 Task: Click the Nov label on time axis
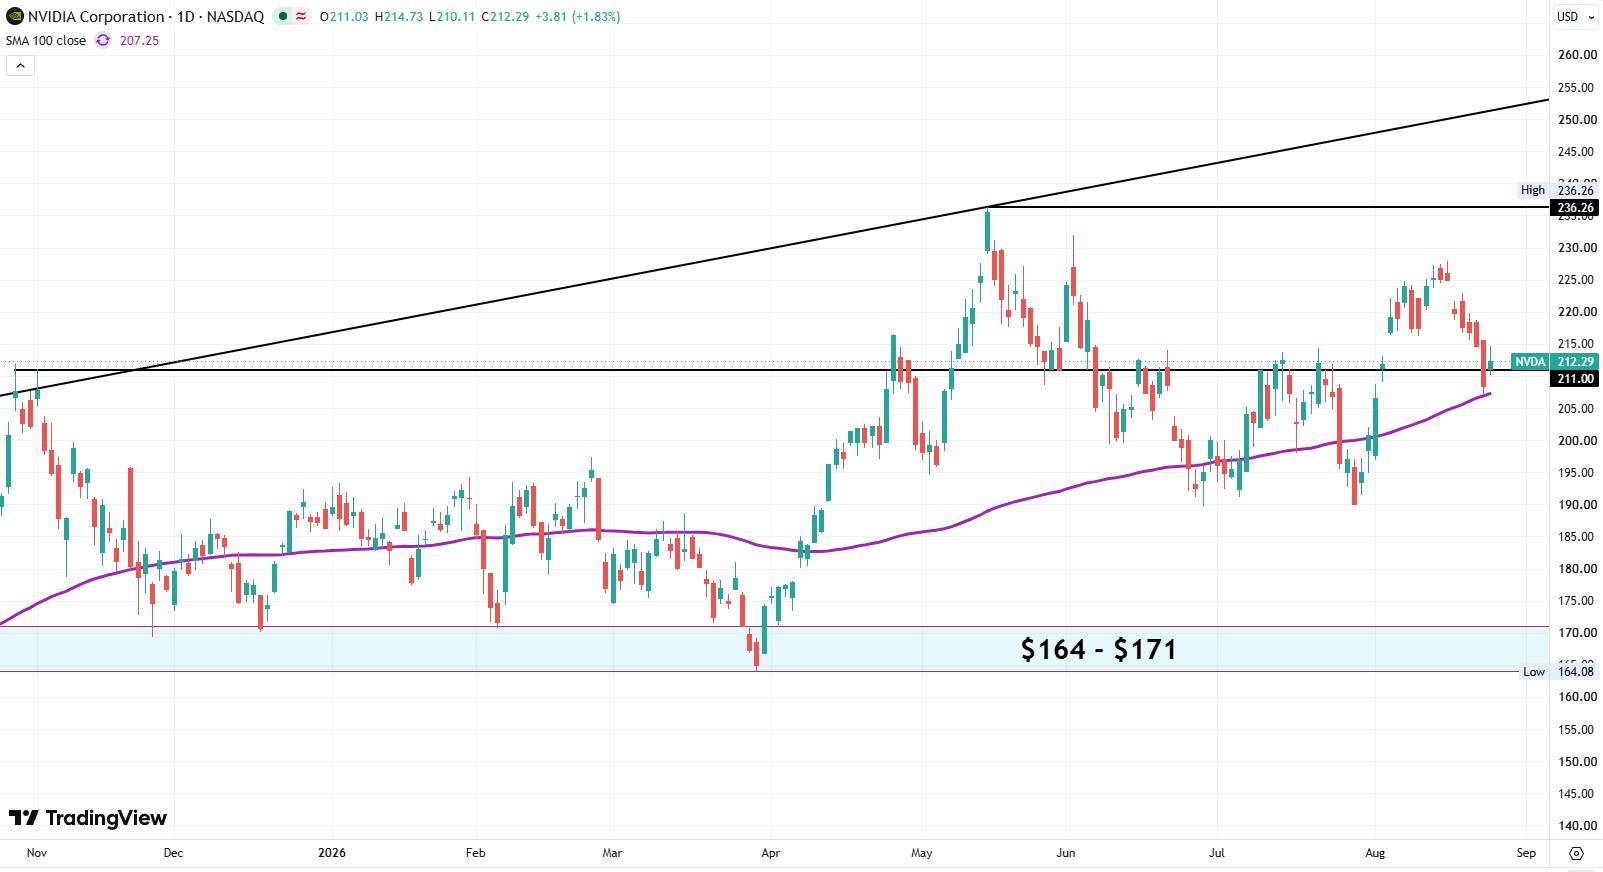point(37,853)
